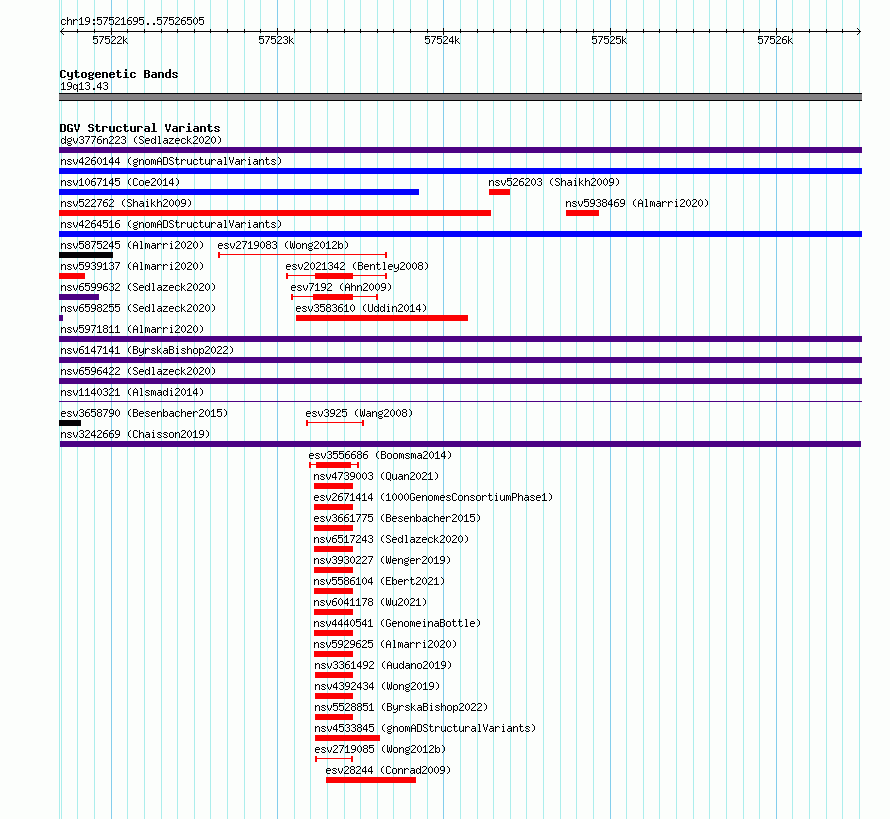Screen dimensions: 890x819
Task: Open esv2021342 (Bentley2008) label
Action: coord(357,266)
